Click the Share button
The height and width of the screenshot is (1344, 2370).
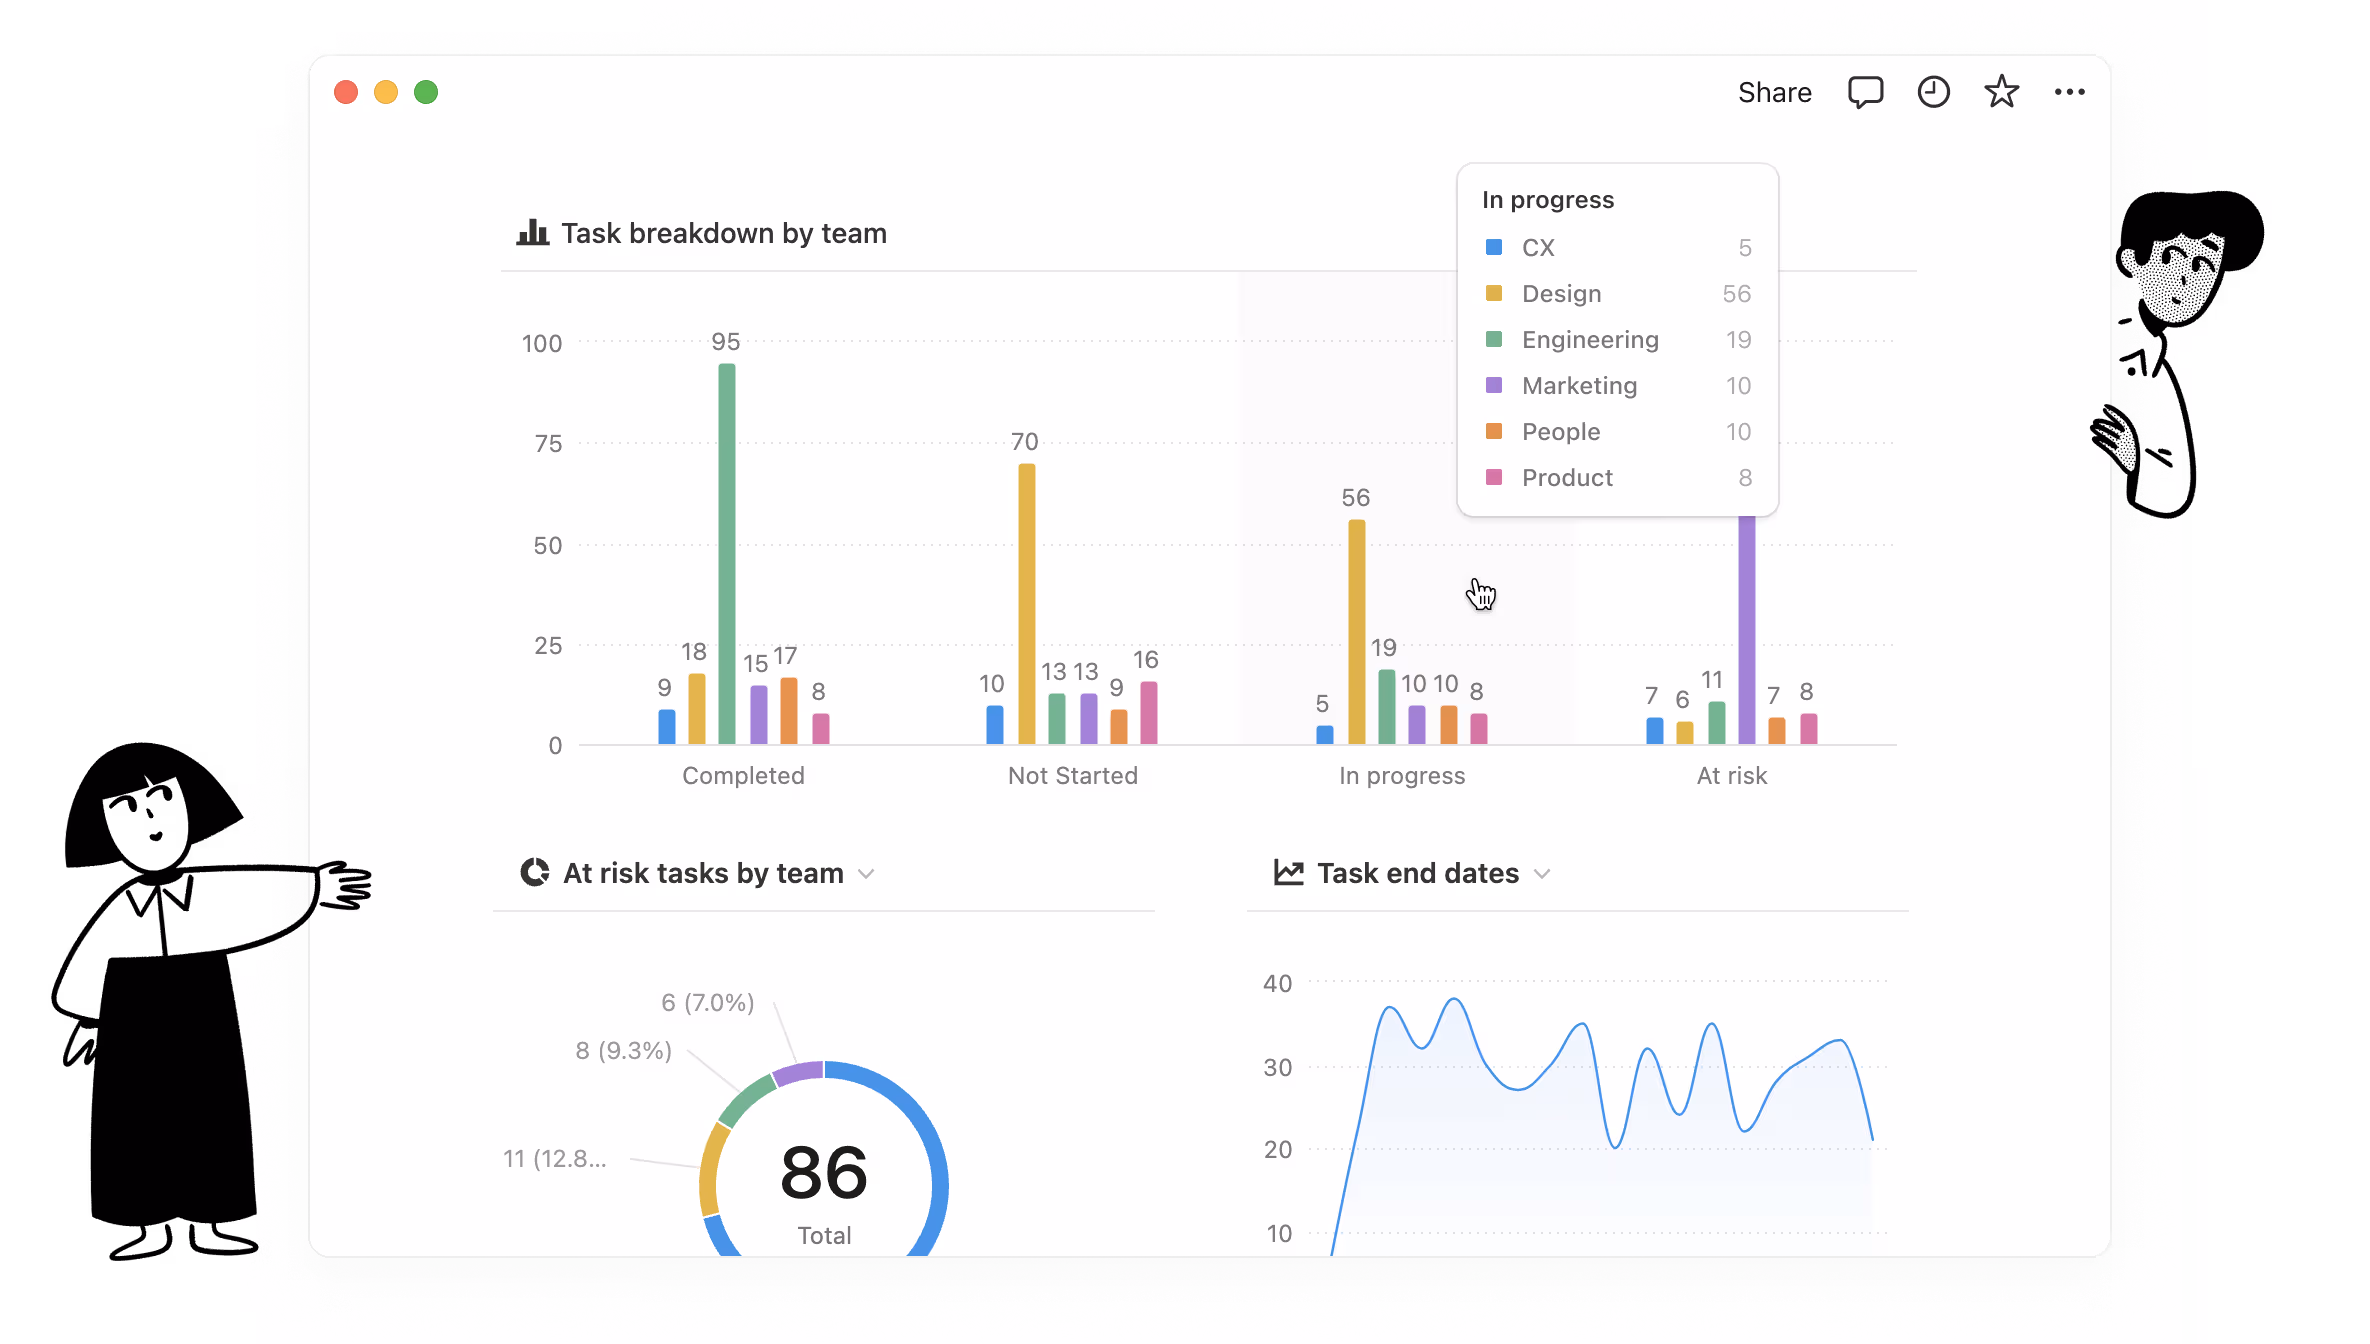[x=1774, y=92]
